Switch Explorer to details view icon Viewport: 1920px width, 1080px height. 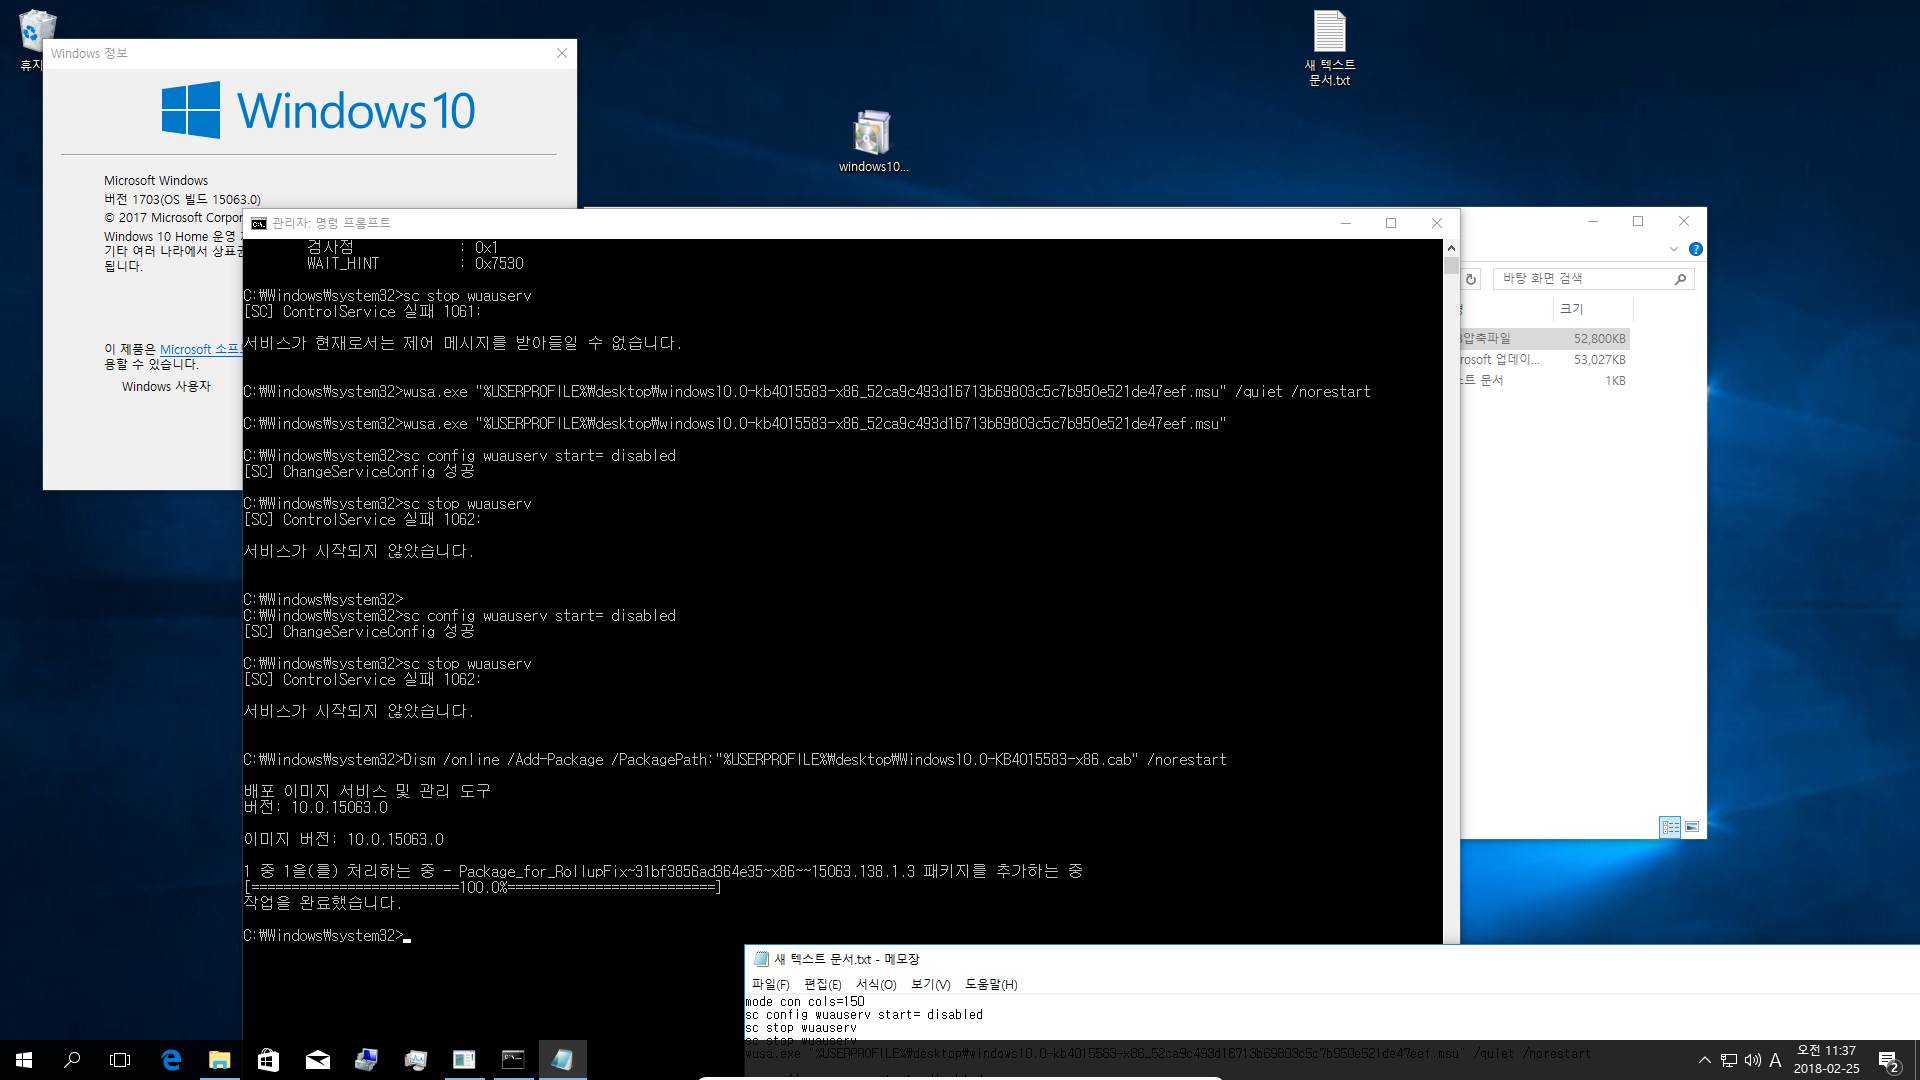pos(1670,827)
